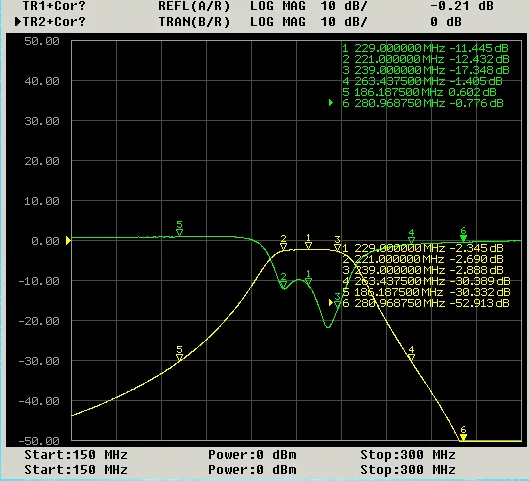Click yellow readout 221.000000 MHz -2.690 dB
The height and width of the screenshot is (481, 530).
[x=423, y=259]
